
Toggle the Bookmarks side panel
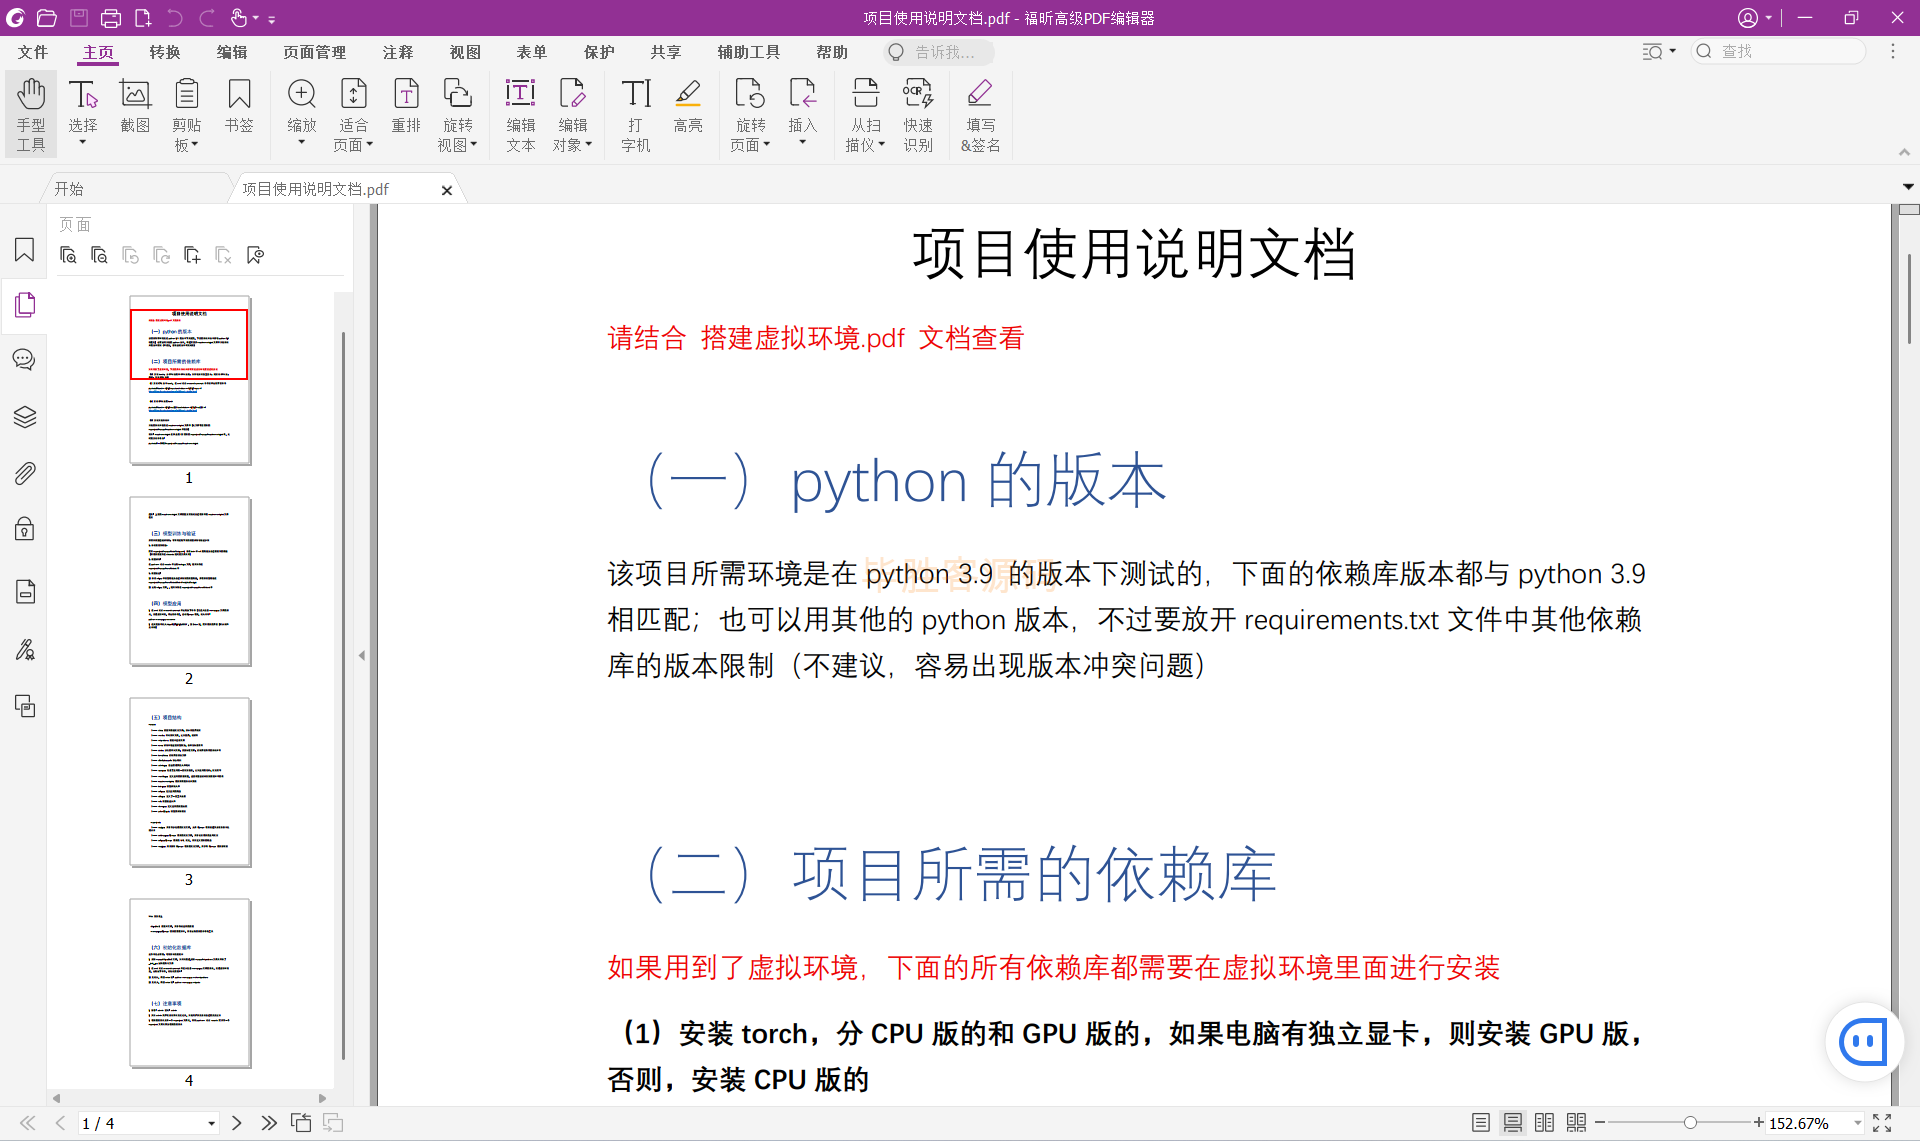coord(25,250)
